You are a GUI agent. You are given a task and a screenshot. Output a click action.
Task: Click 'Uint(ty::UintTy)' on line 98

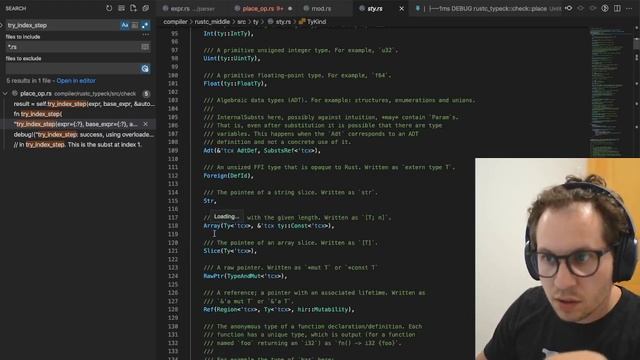232,58
